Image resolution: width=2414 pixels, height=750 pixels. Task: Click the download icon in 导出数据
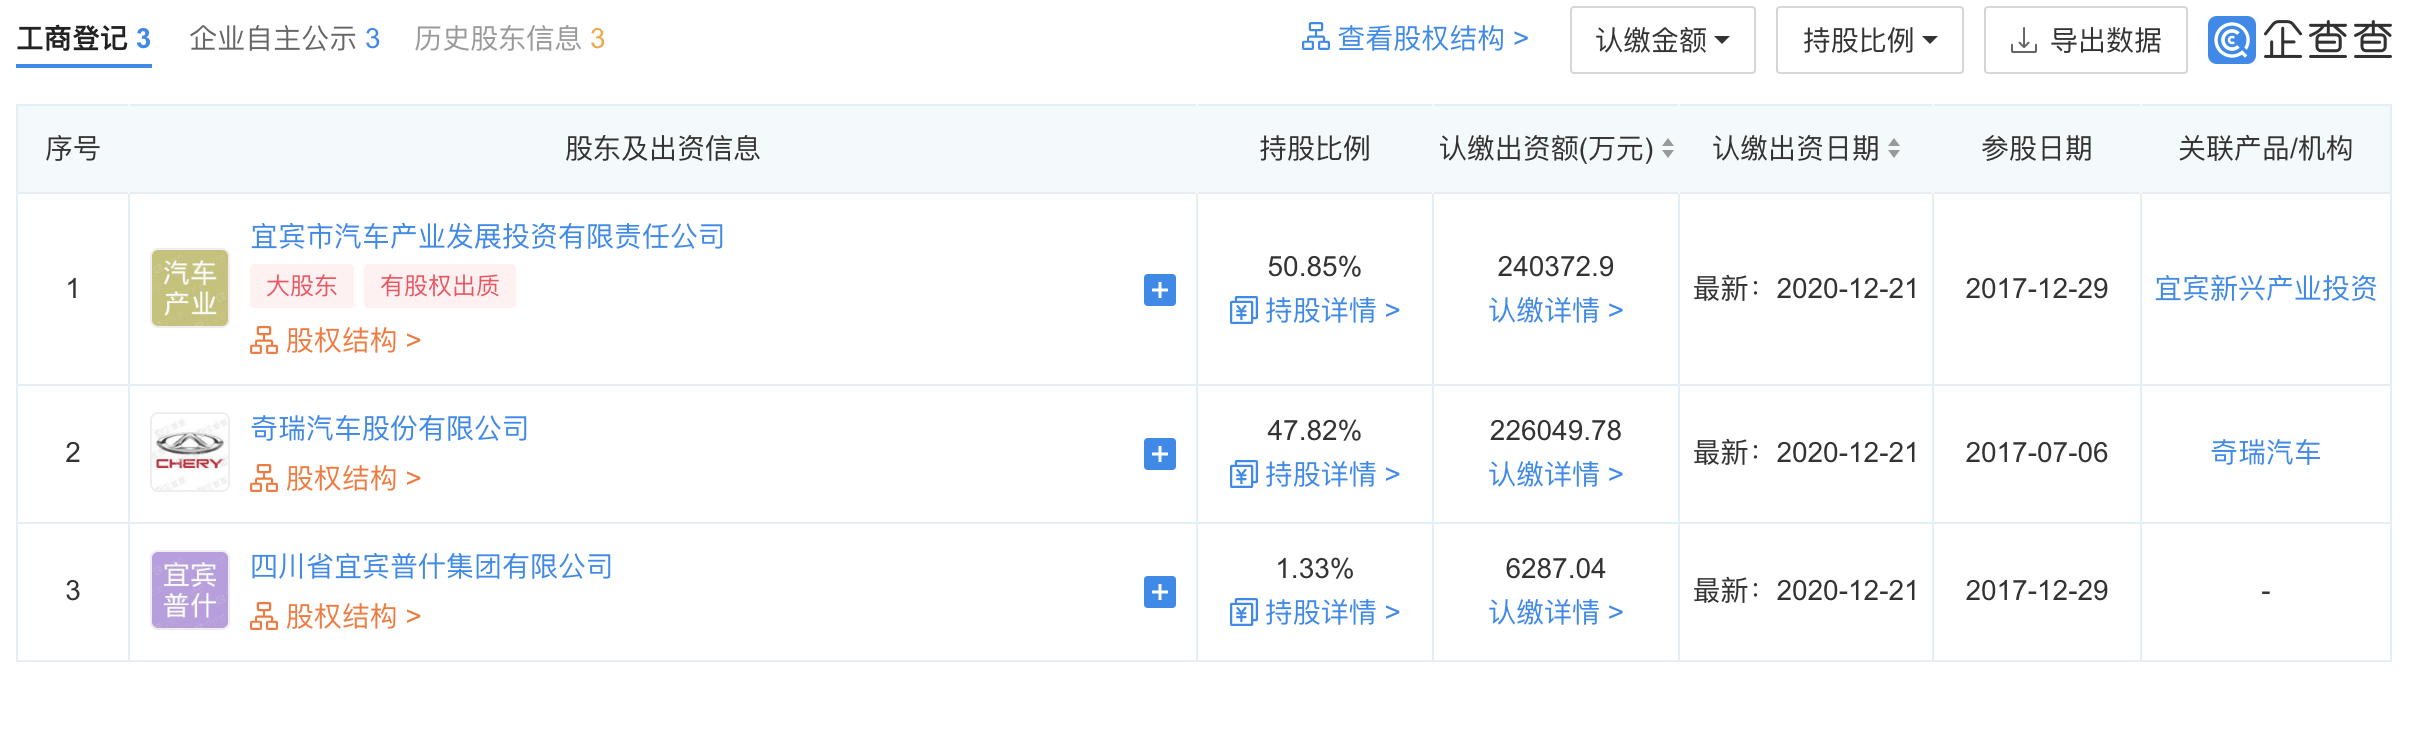click(x=2024, y=41)
